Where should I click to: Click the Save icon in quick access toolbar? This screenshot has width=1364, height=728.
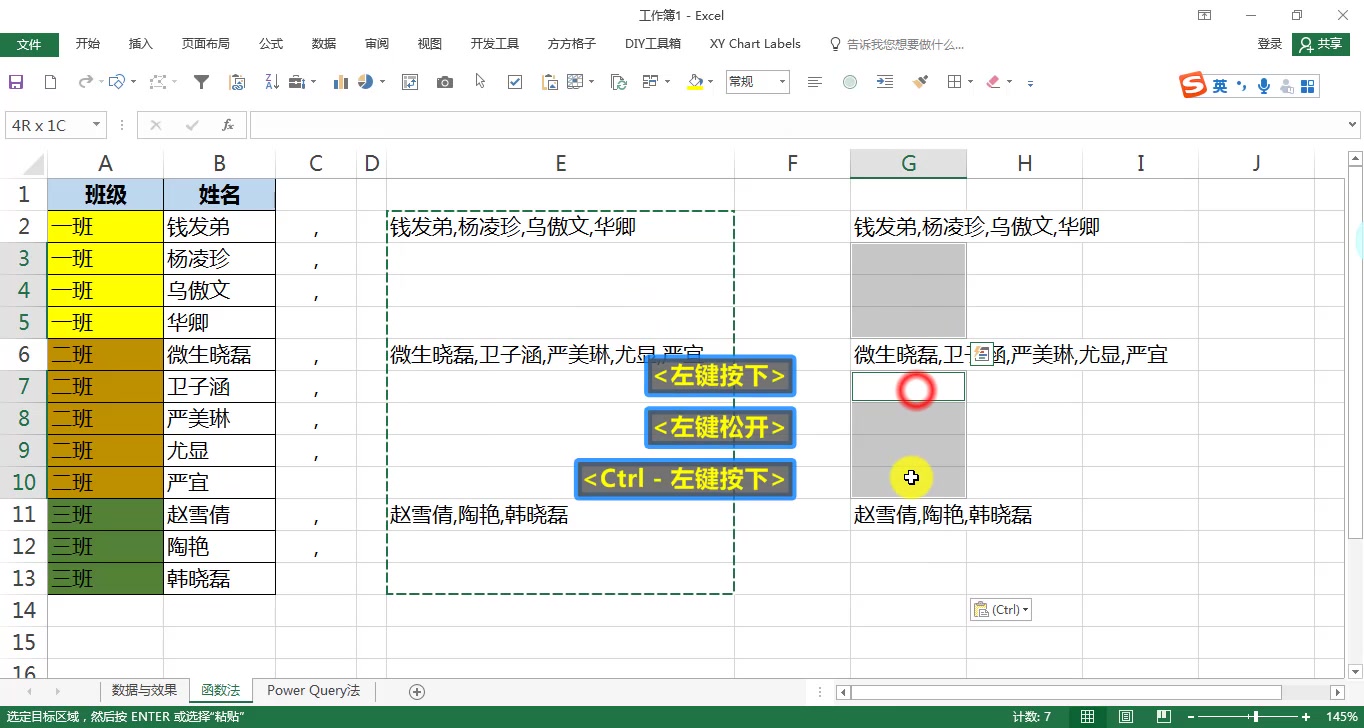(x=16, y=82)
